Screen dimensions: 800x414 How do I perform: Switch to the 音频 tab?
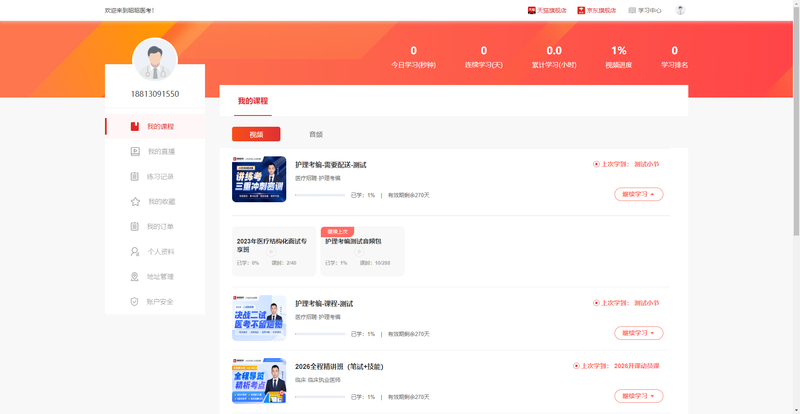point(316,135)
